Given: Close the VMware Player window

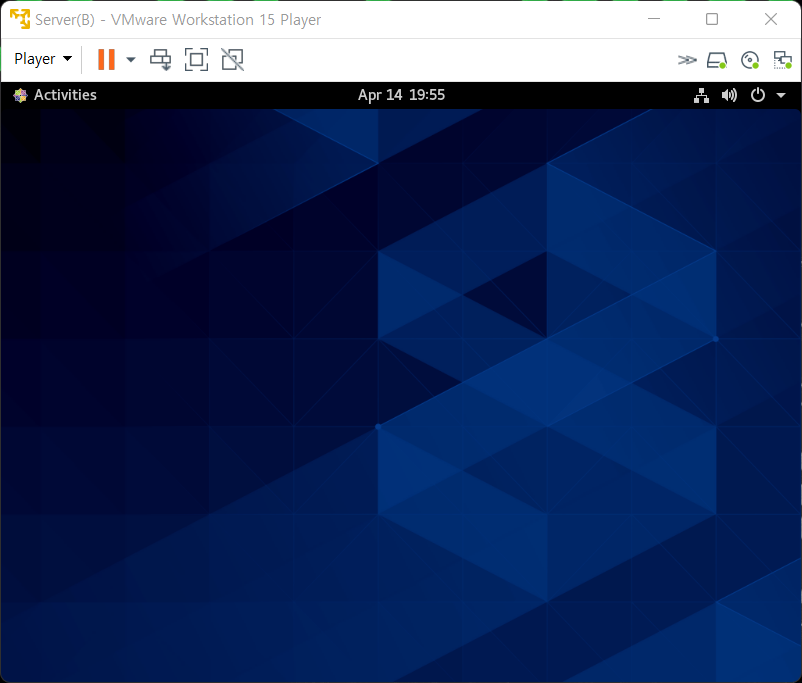Looking at the screenshot, I should click(771, 19).
